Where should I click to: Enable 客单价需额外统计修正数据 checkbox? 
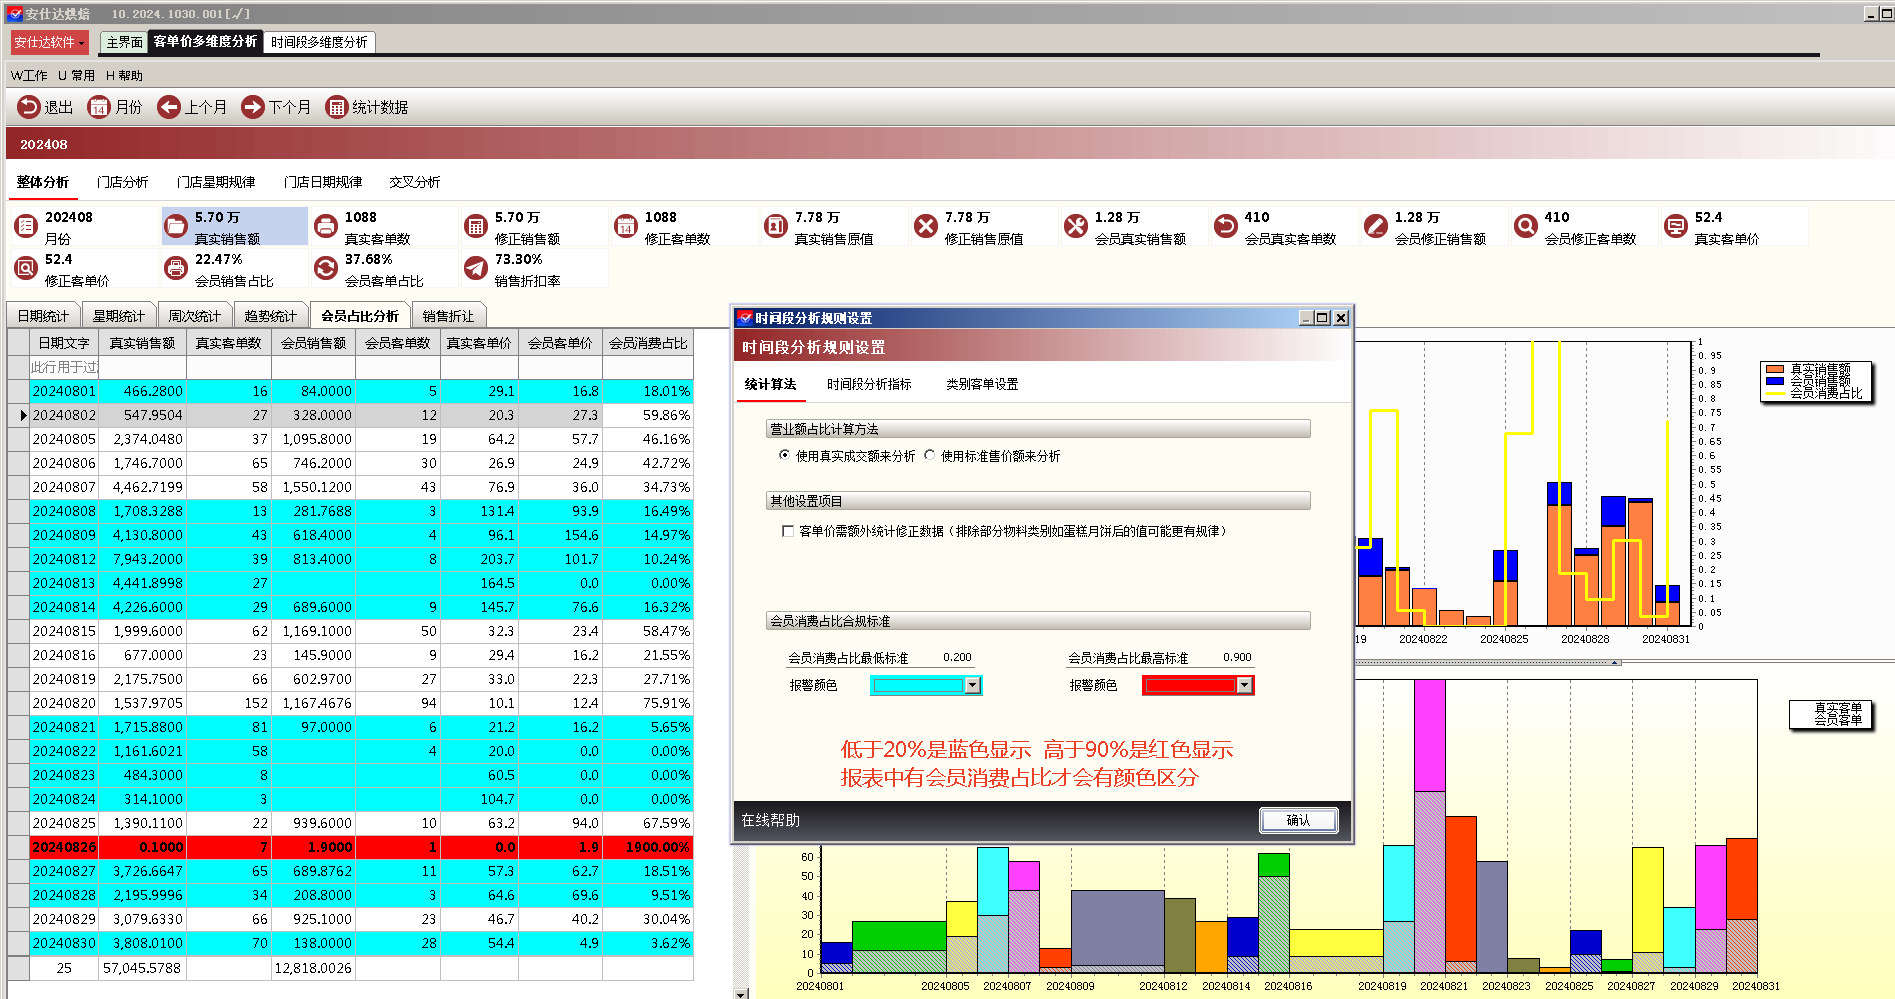(788, 531)
